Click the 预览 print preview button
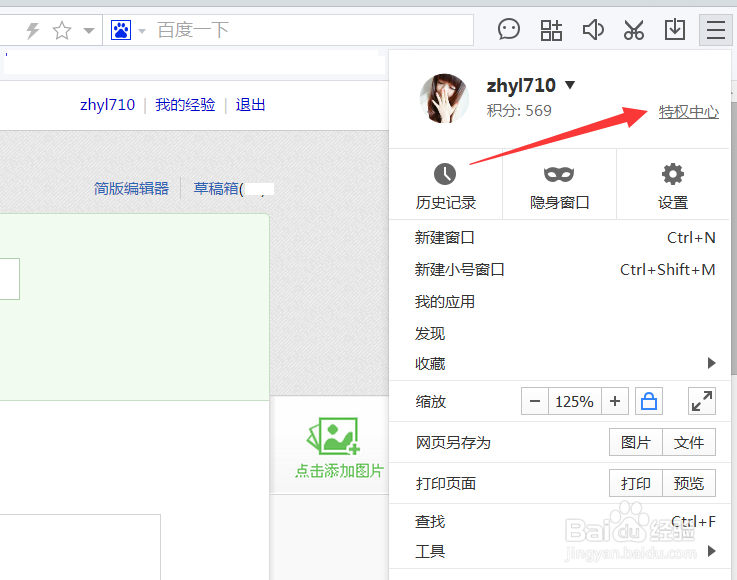Viewport: 737px width, 580px height. [689, 483]
